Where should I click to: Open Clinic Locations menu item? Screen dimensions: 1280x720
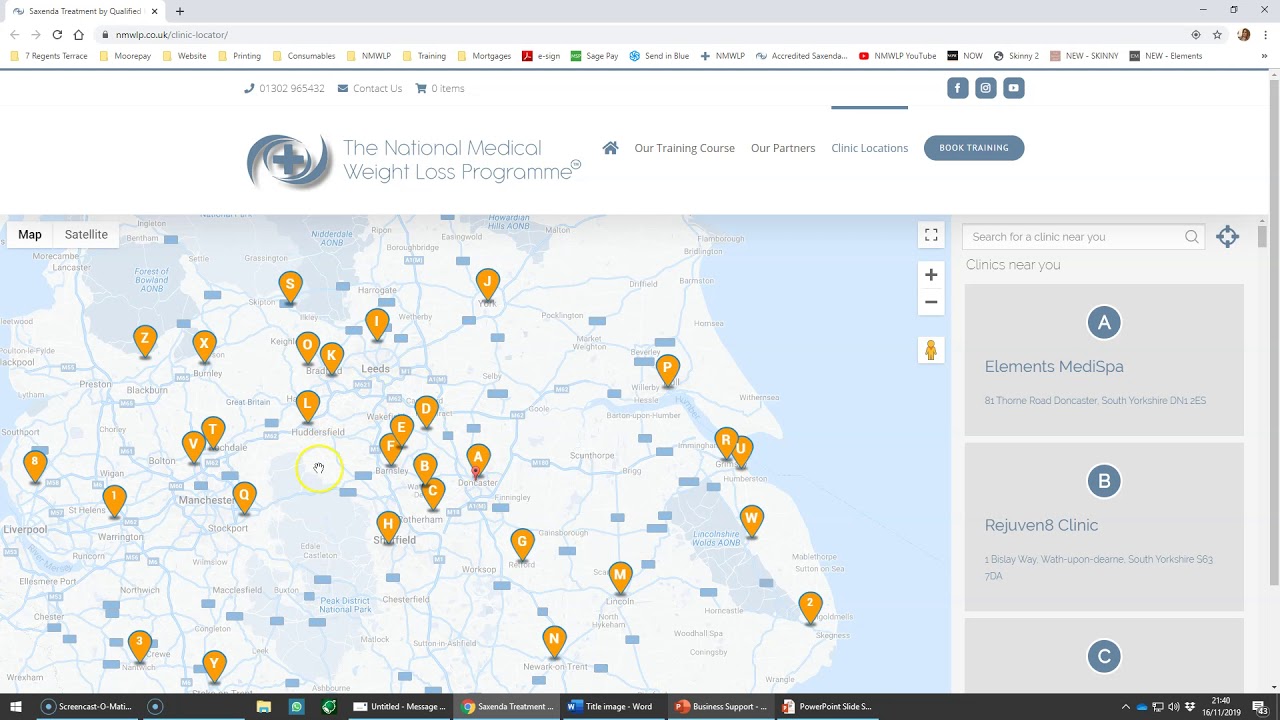pyautogui.click(x=870, y=148)
